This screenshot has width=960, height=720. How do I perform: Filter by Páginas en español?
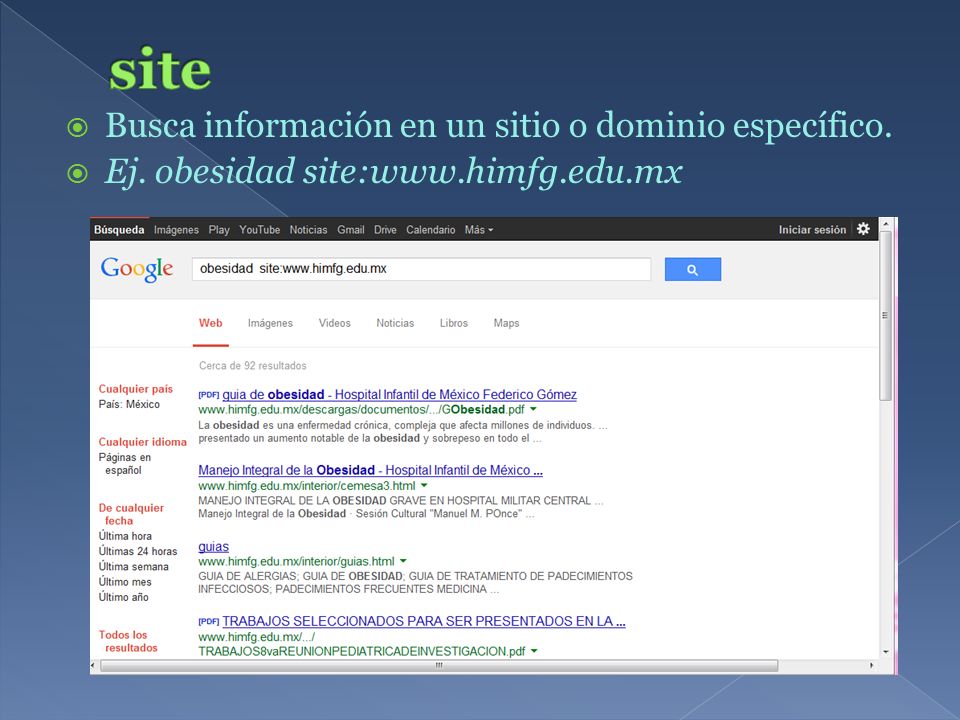coord(125,464)
